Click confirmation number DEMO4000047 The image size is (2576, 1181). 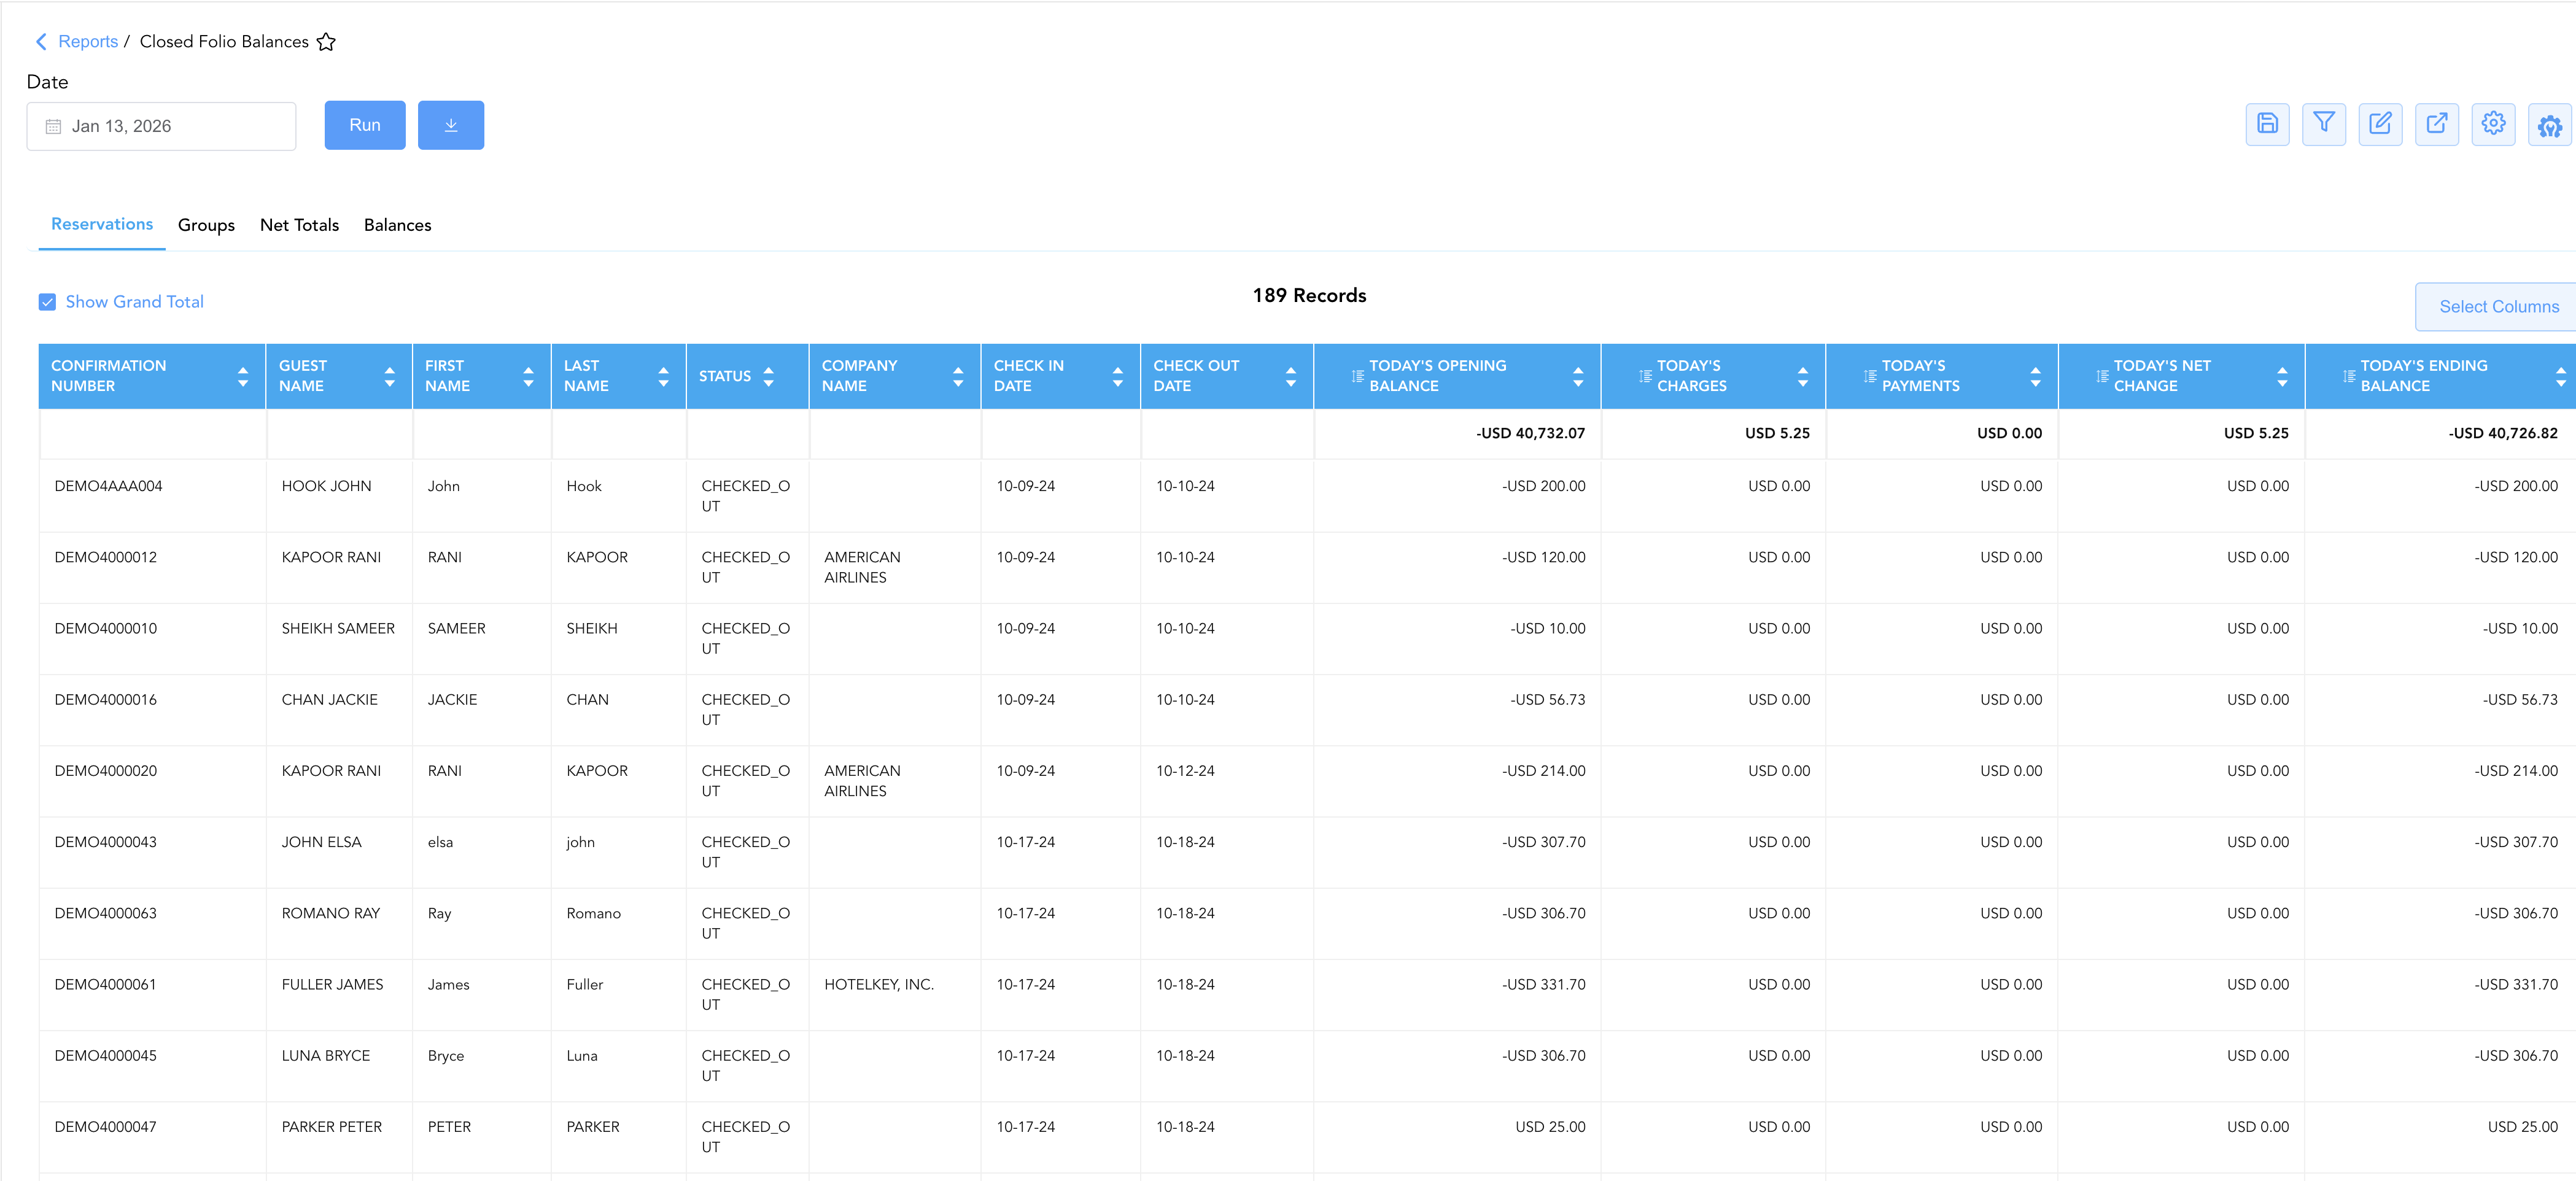tap(105, 1127)
